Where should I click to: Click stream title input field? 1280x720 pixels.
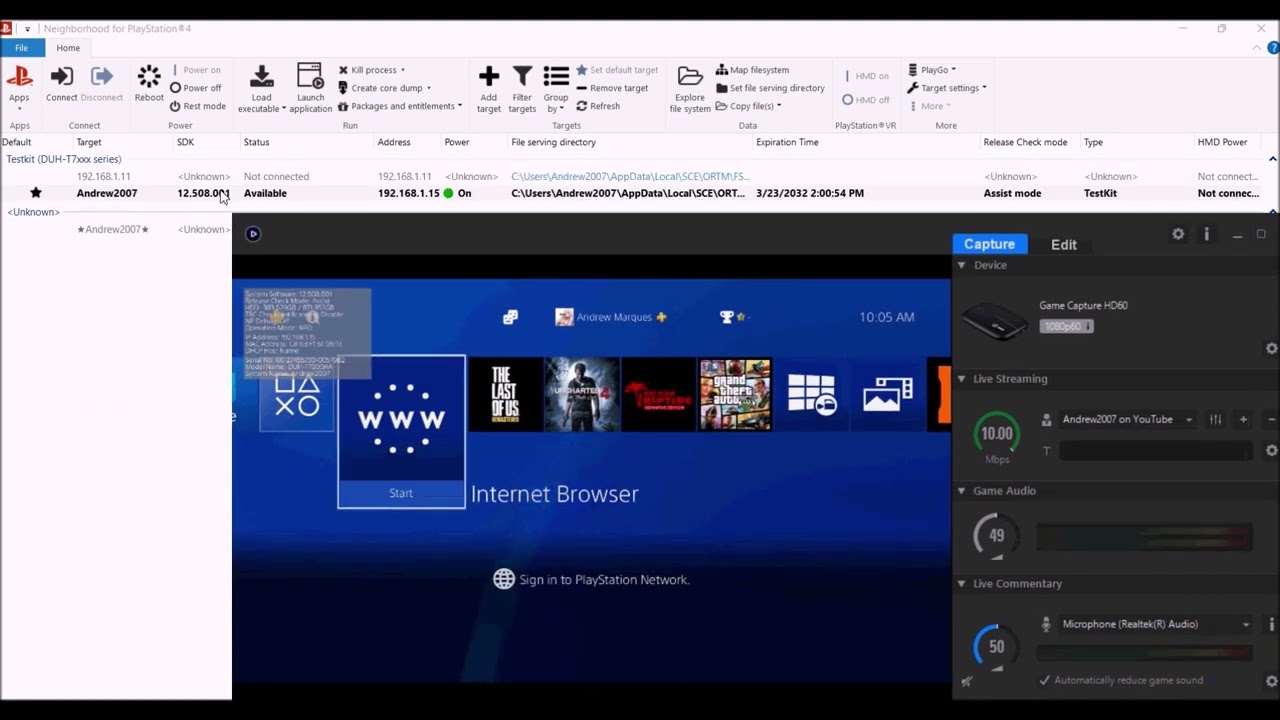(x=1155, y=451)
